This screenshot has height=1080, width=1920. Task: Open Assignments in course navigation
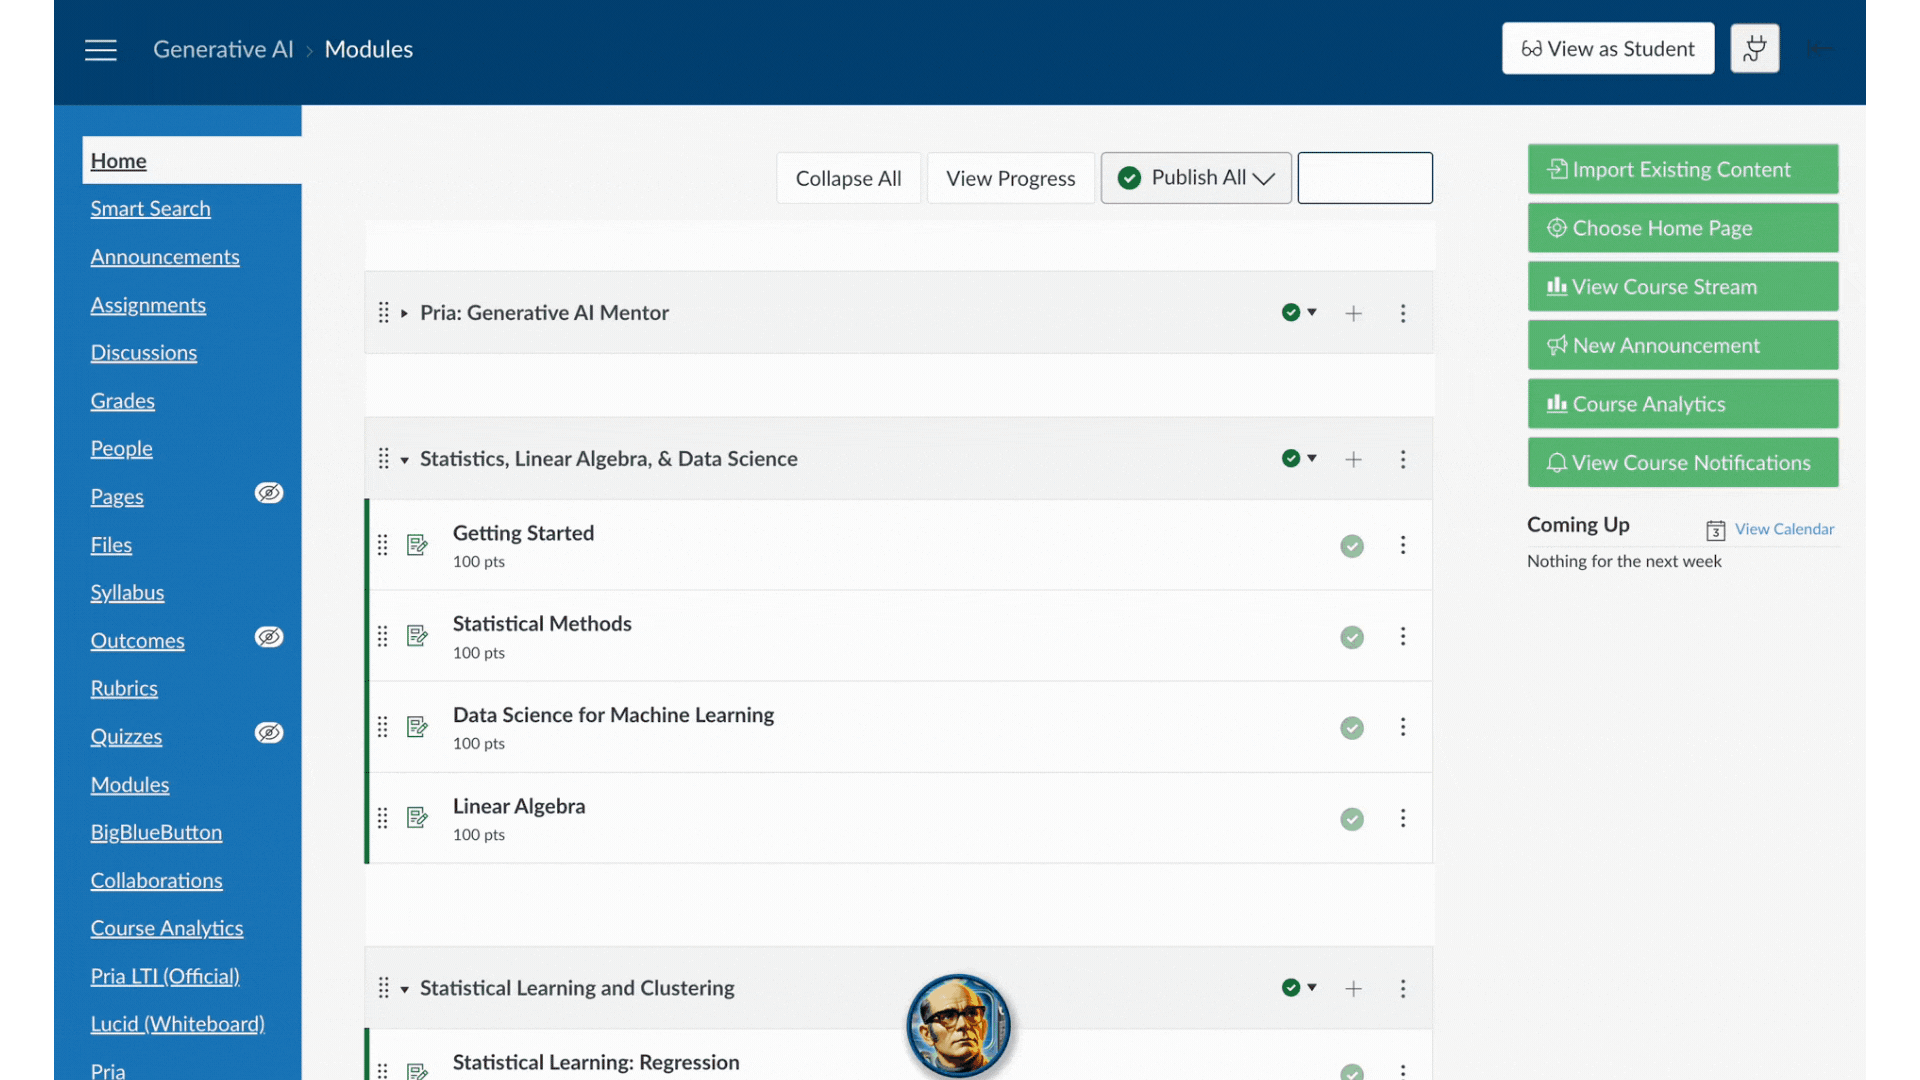pos(148,305)
